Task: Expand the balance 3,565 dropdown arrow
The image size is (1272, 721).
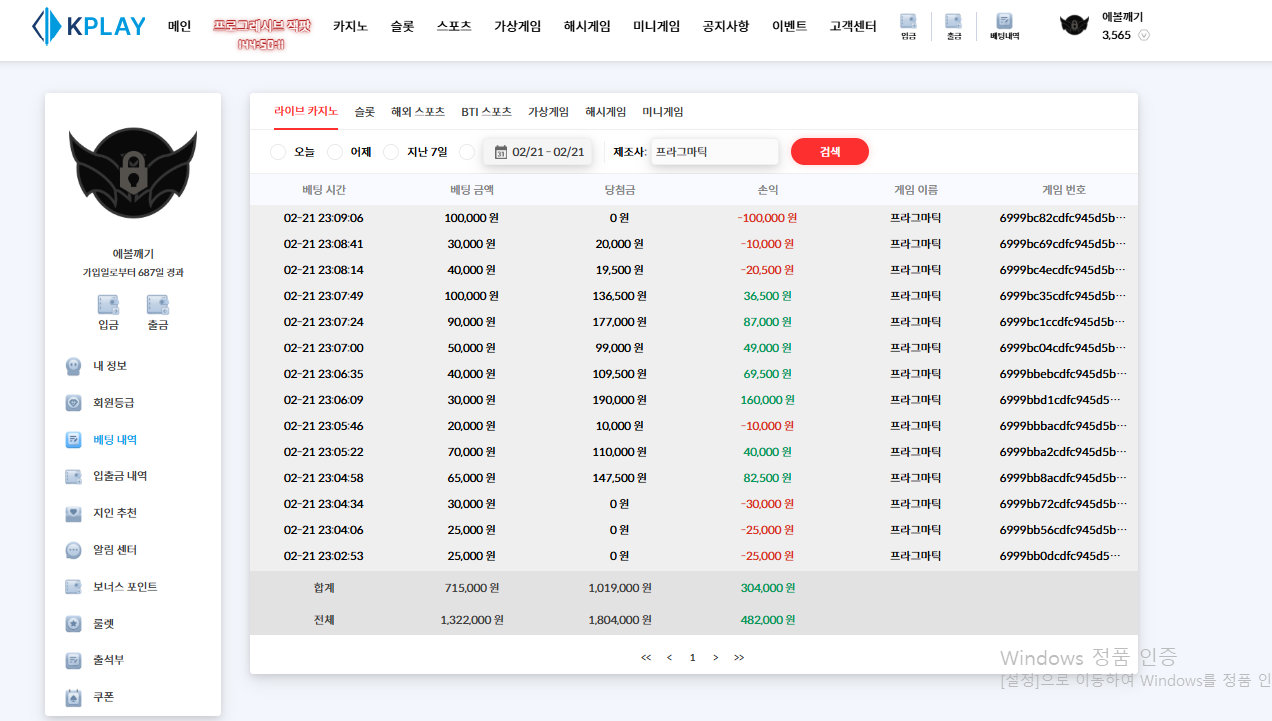Action: [1144, 35]
